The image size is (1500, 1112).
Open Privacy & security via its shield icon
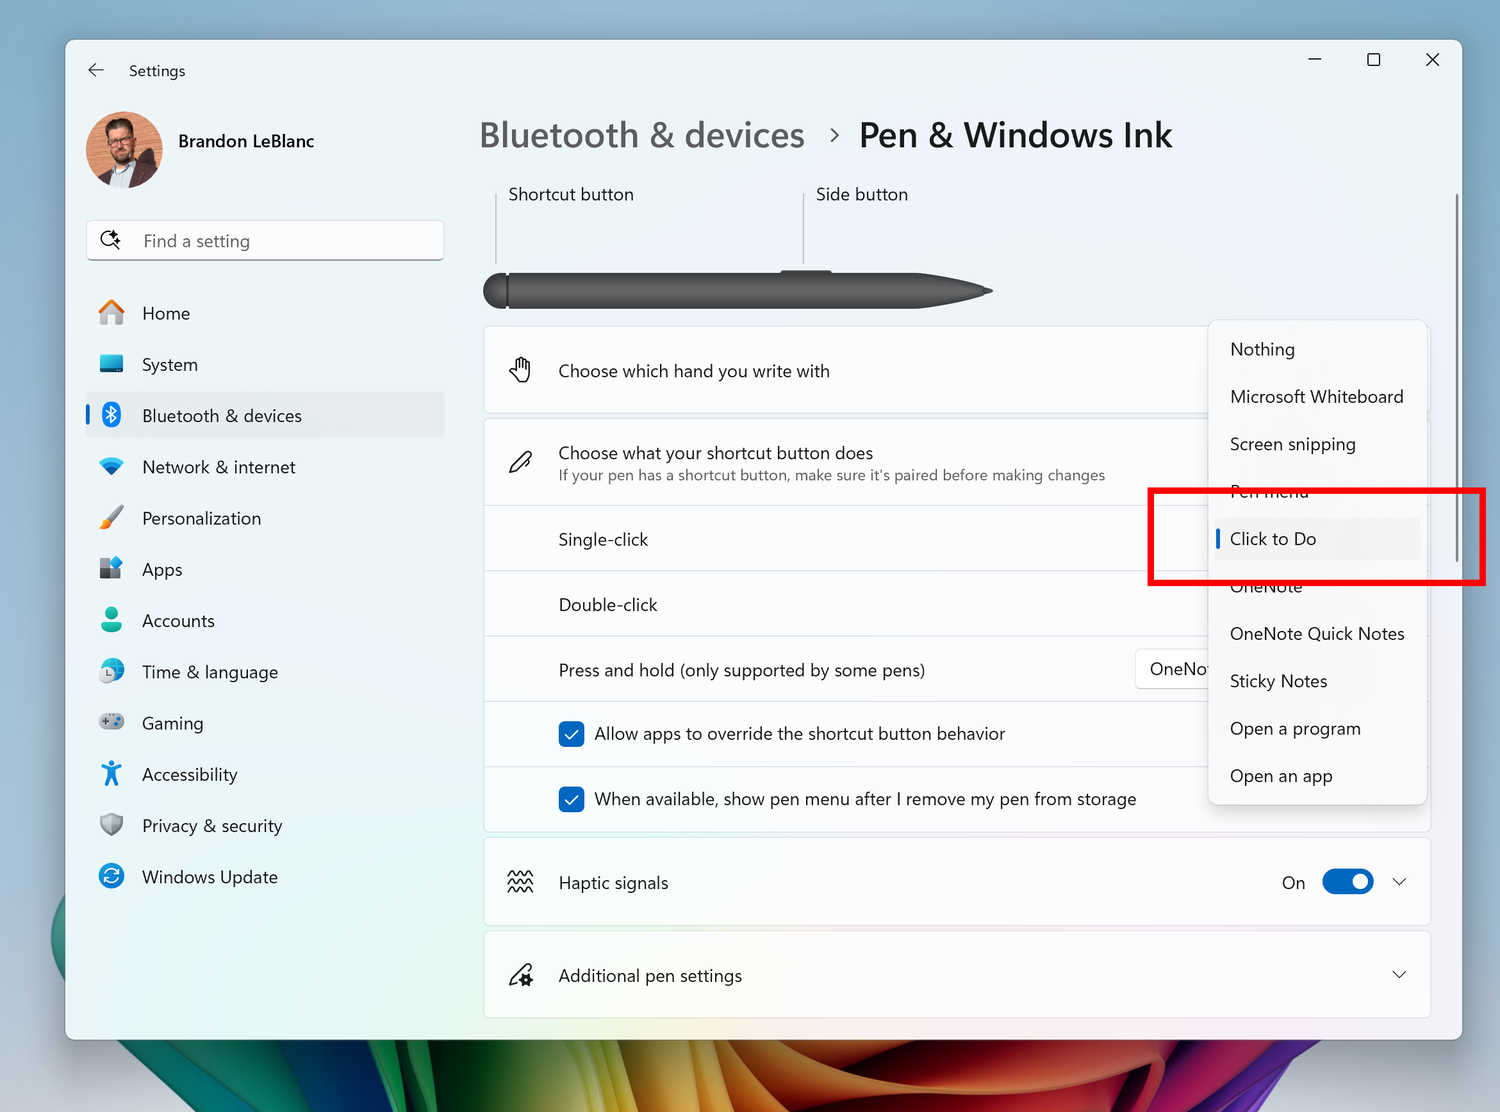point(111,825)
